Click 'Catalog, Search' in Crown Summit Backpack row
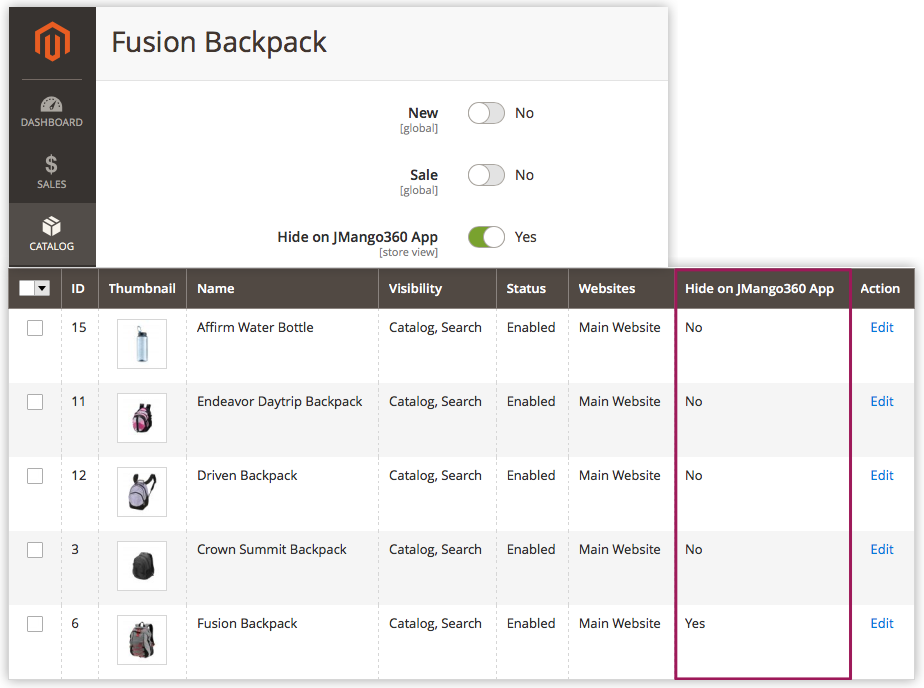Screen dimensions: 924x688 [435, 550]
